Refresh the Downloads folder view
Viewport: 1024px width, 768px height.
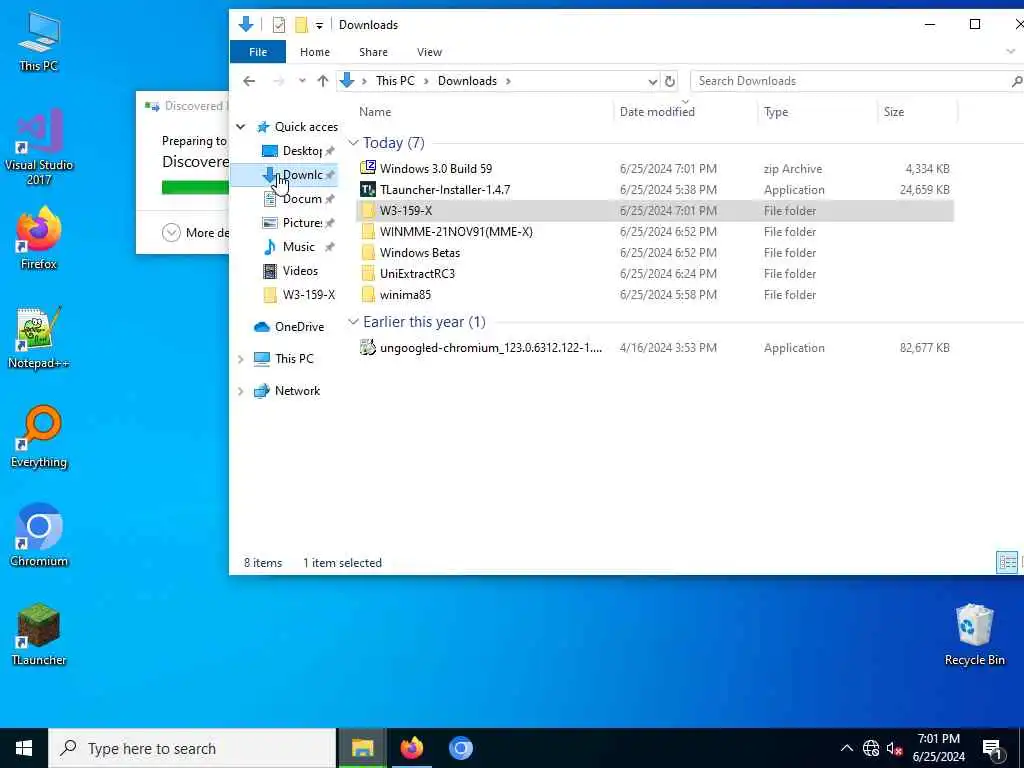[x=669, y=81]
